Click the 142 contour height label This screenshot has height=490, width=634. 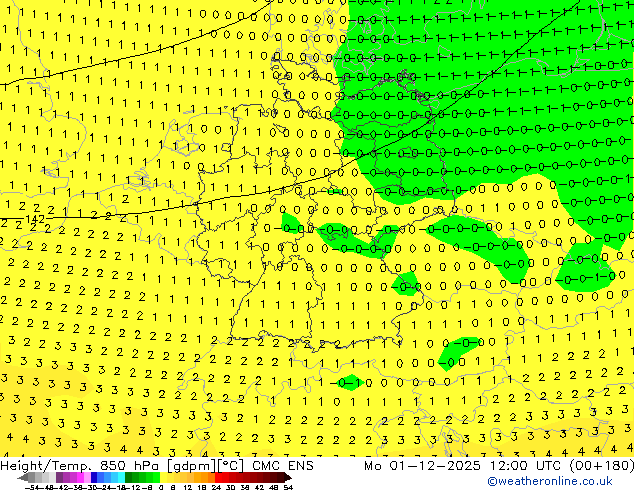tap(35, 219)
